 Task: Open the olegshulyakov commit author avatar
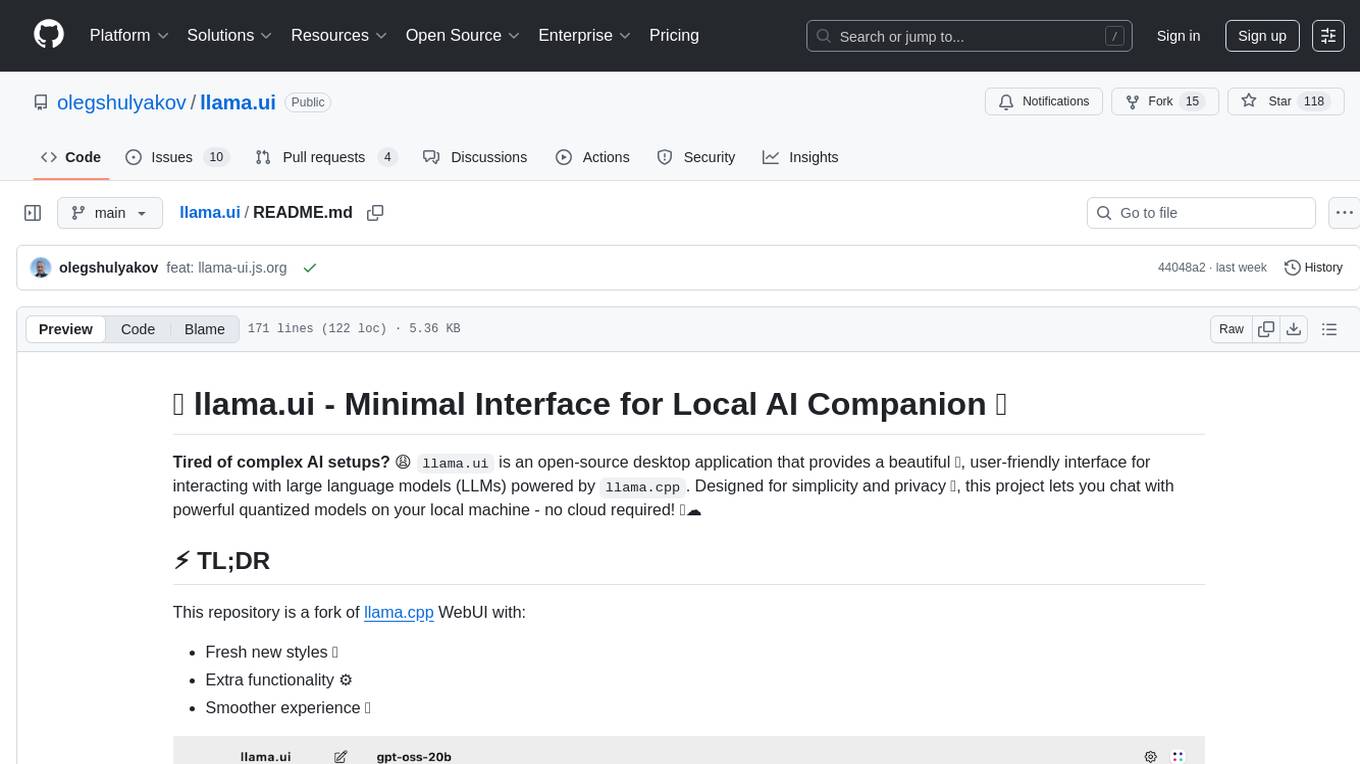tap(41, 268)
